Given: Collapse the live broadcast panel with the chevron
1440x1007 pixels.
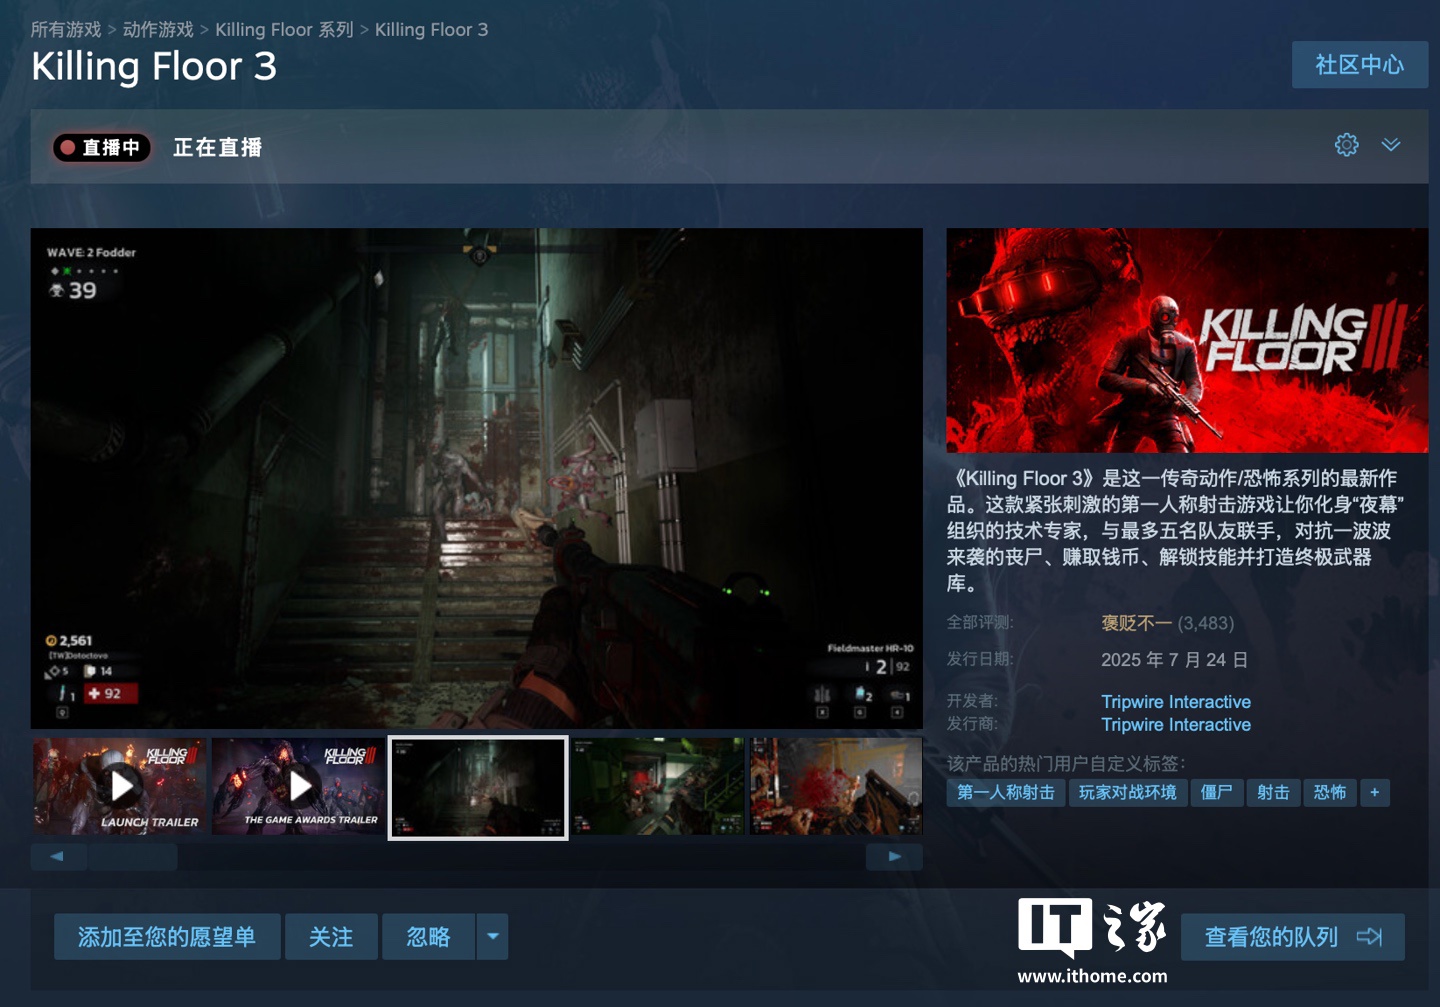Looking at the screenshot, I should pyautogui.click(x=1391, y=145).
